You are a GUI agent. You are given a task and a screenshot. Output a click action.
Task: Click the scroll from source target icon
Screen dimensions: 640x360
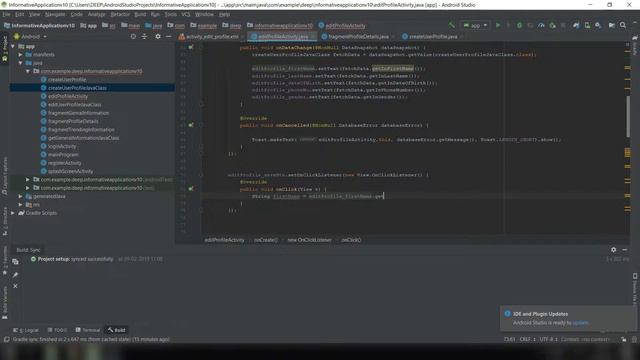tap(133, 36)
